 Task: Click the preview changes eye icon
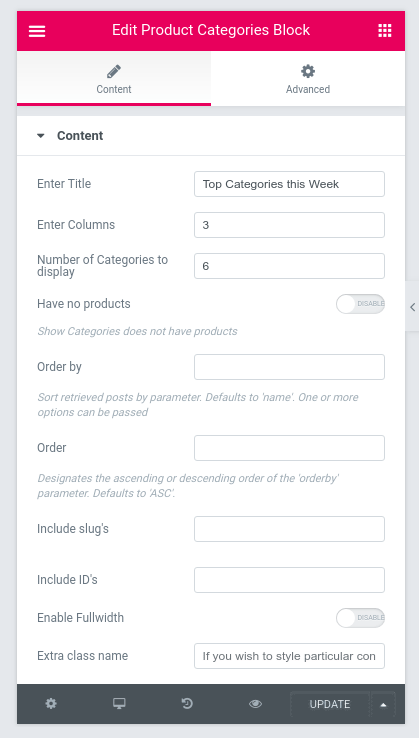[x=255, y=704]
